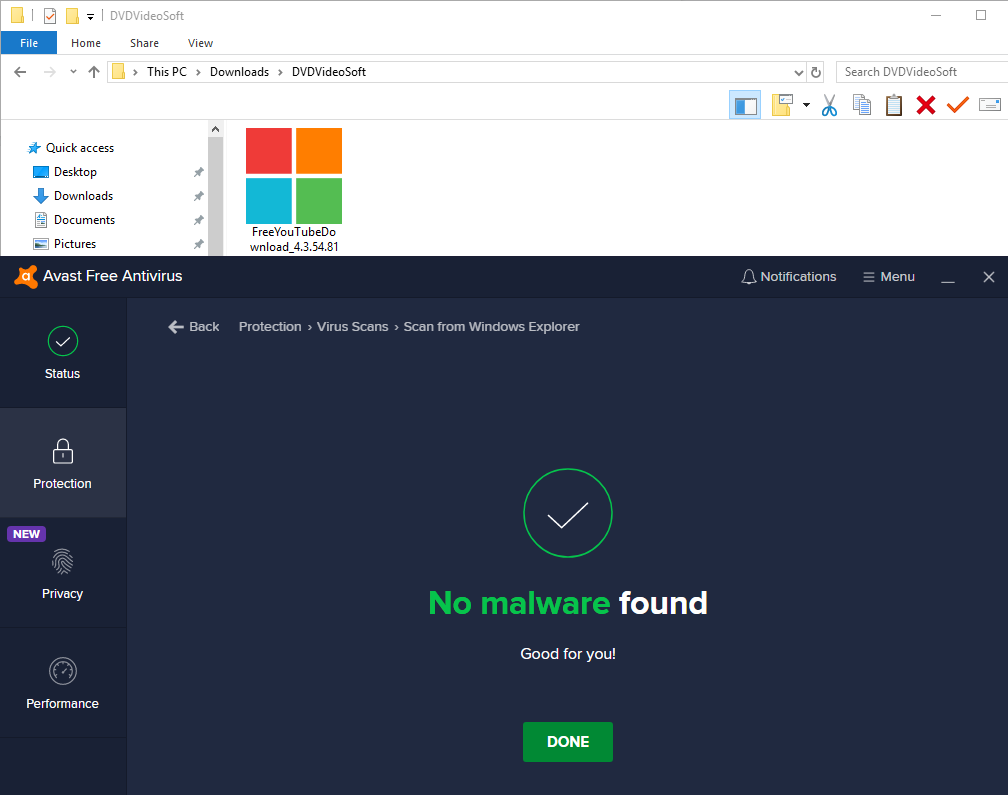This screenshot has height=795, width=1008.
Task: Click DVDVideoSoft in address bar path
Action: 328,72
